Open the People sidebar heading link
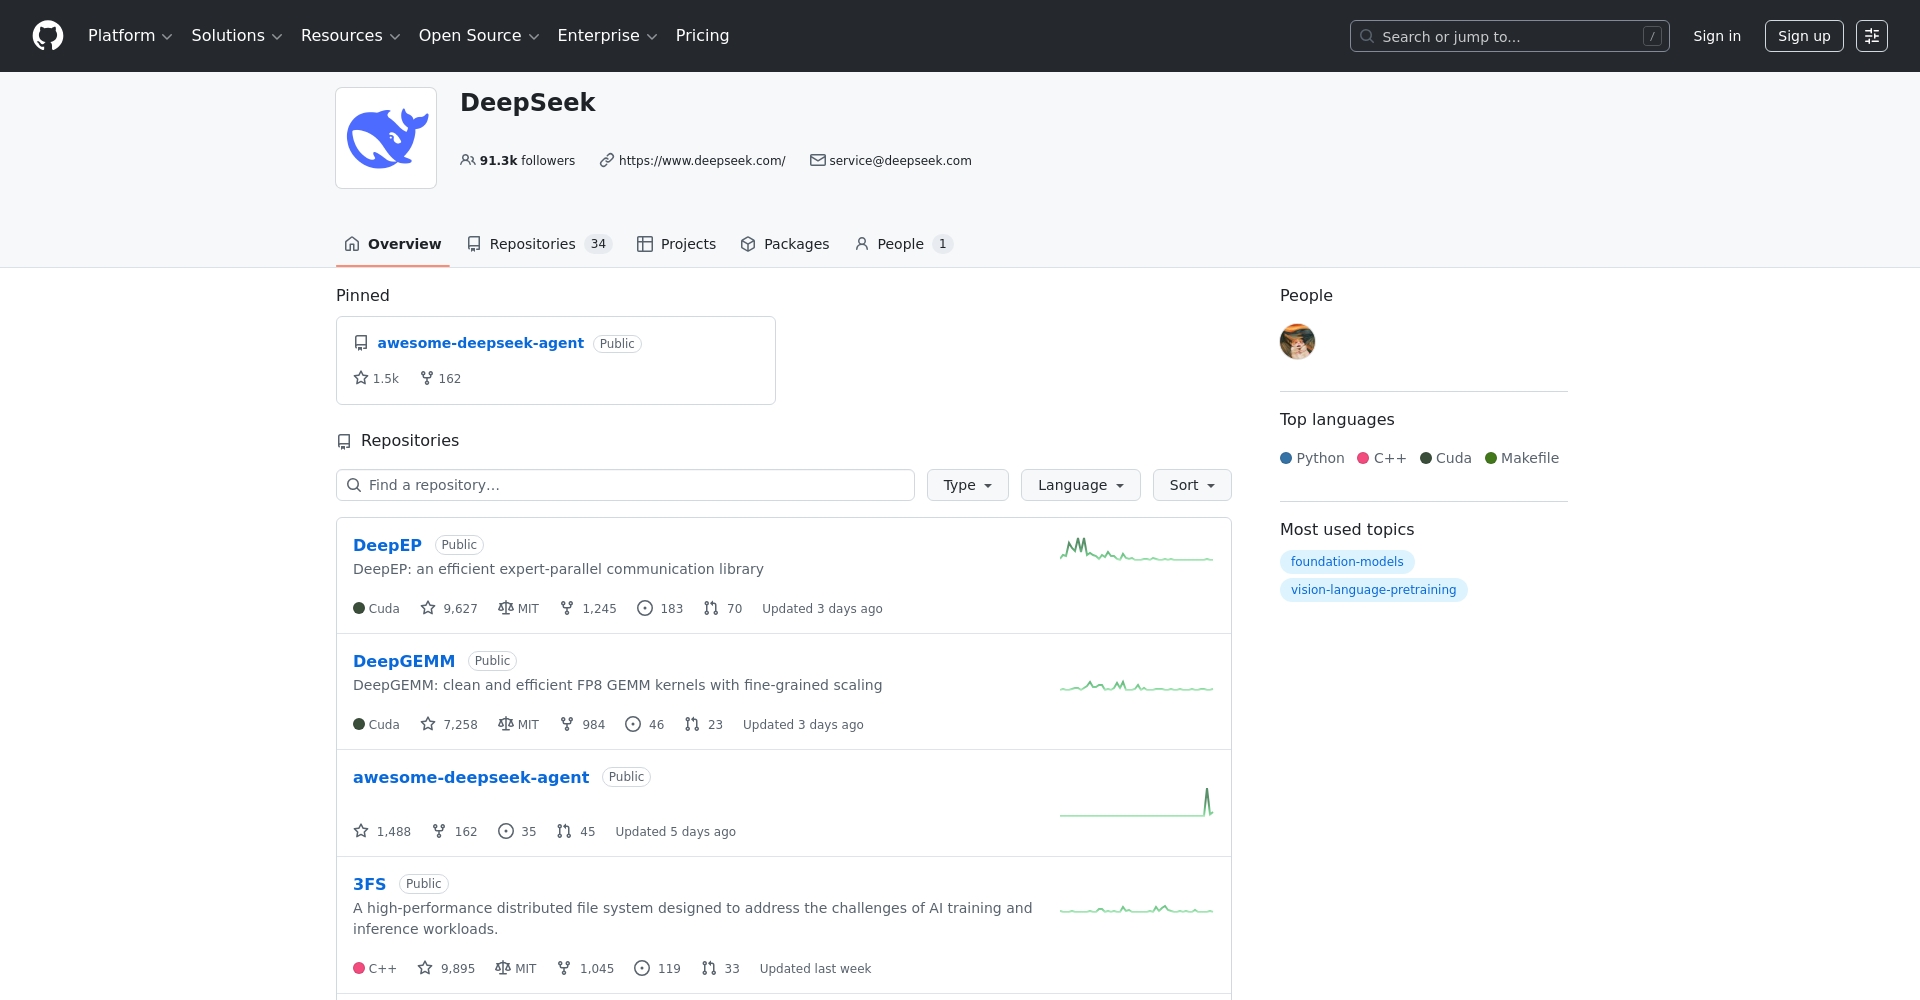This screenshot has height=1000, width=1920. [1306, 295]
